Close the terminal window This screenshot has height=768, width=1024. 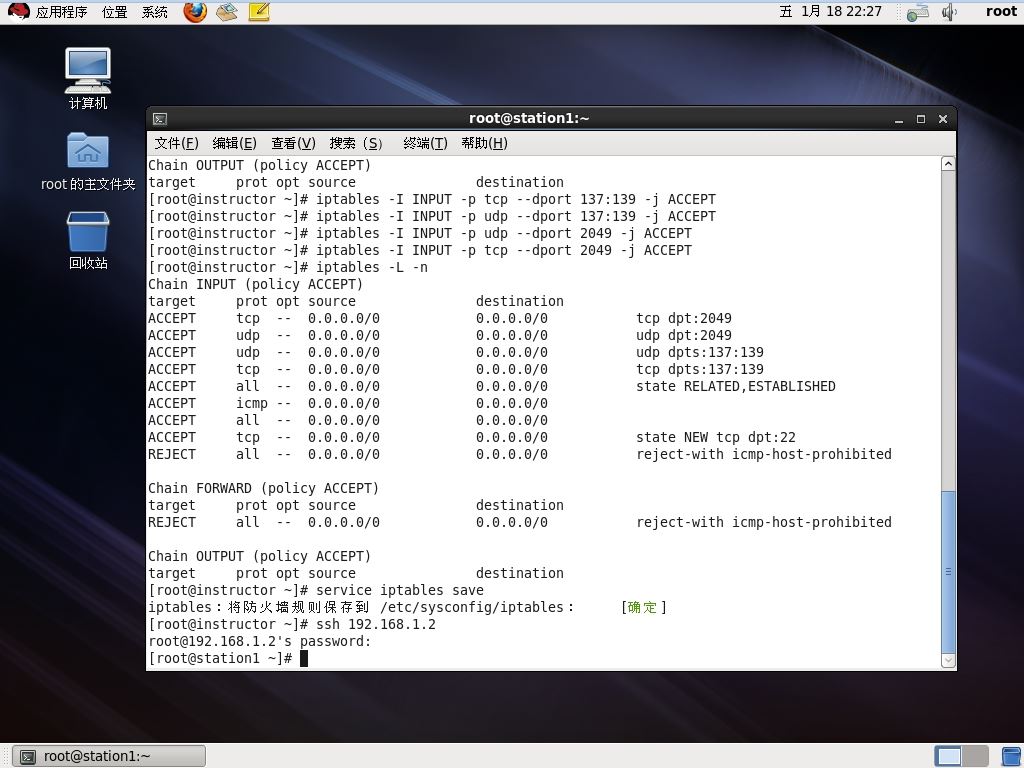[x=942, y=120]
